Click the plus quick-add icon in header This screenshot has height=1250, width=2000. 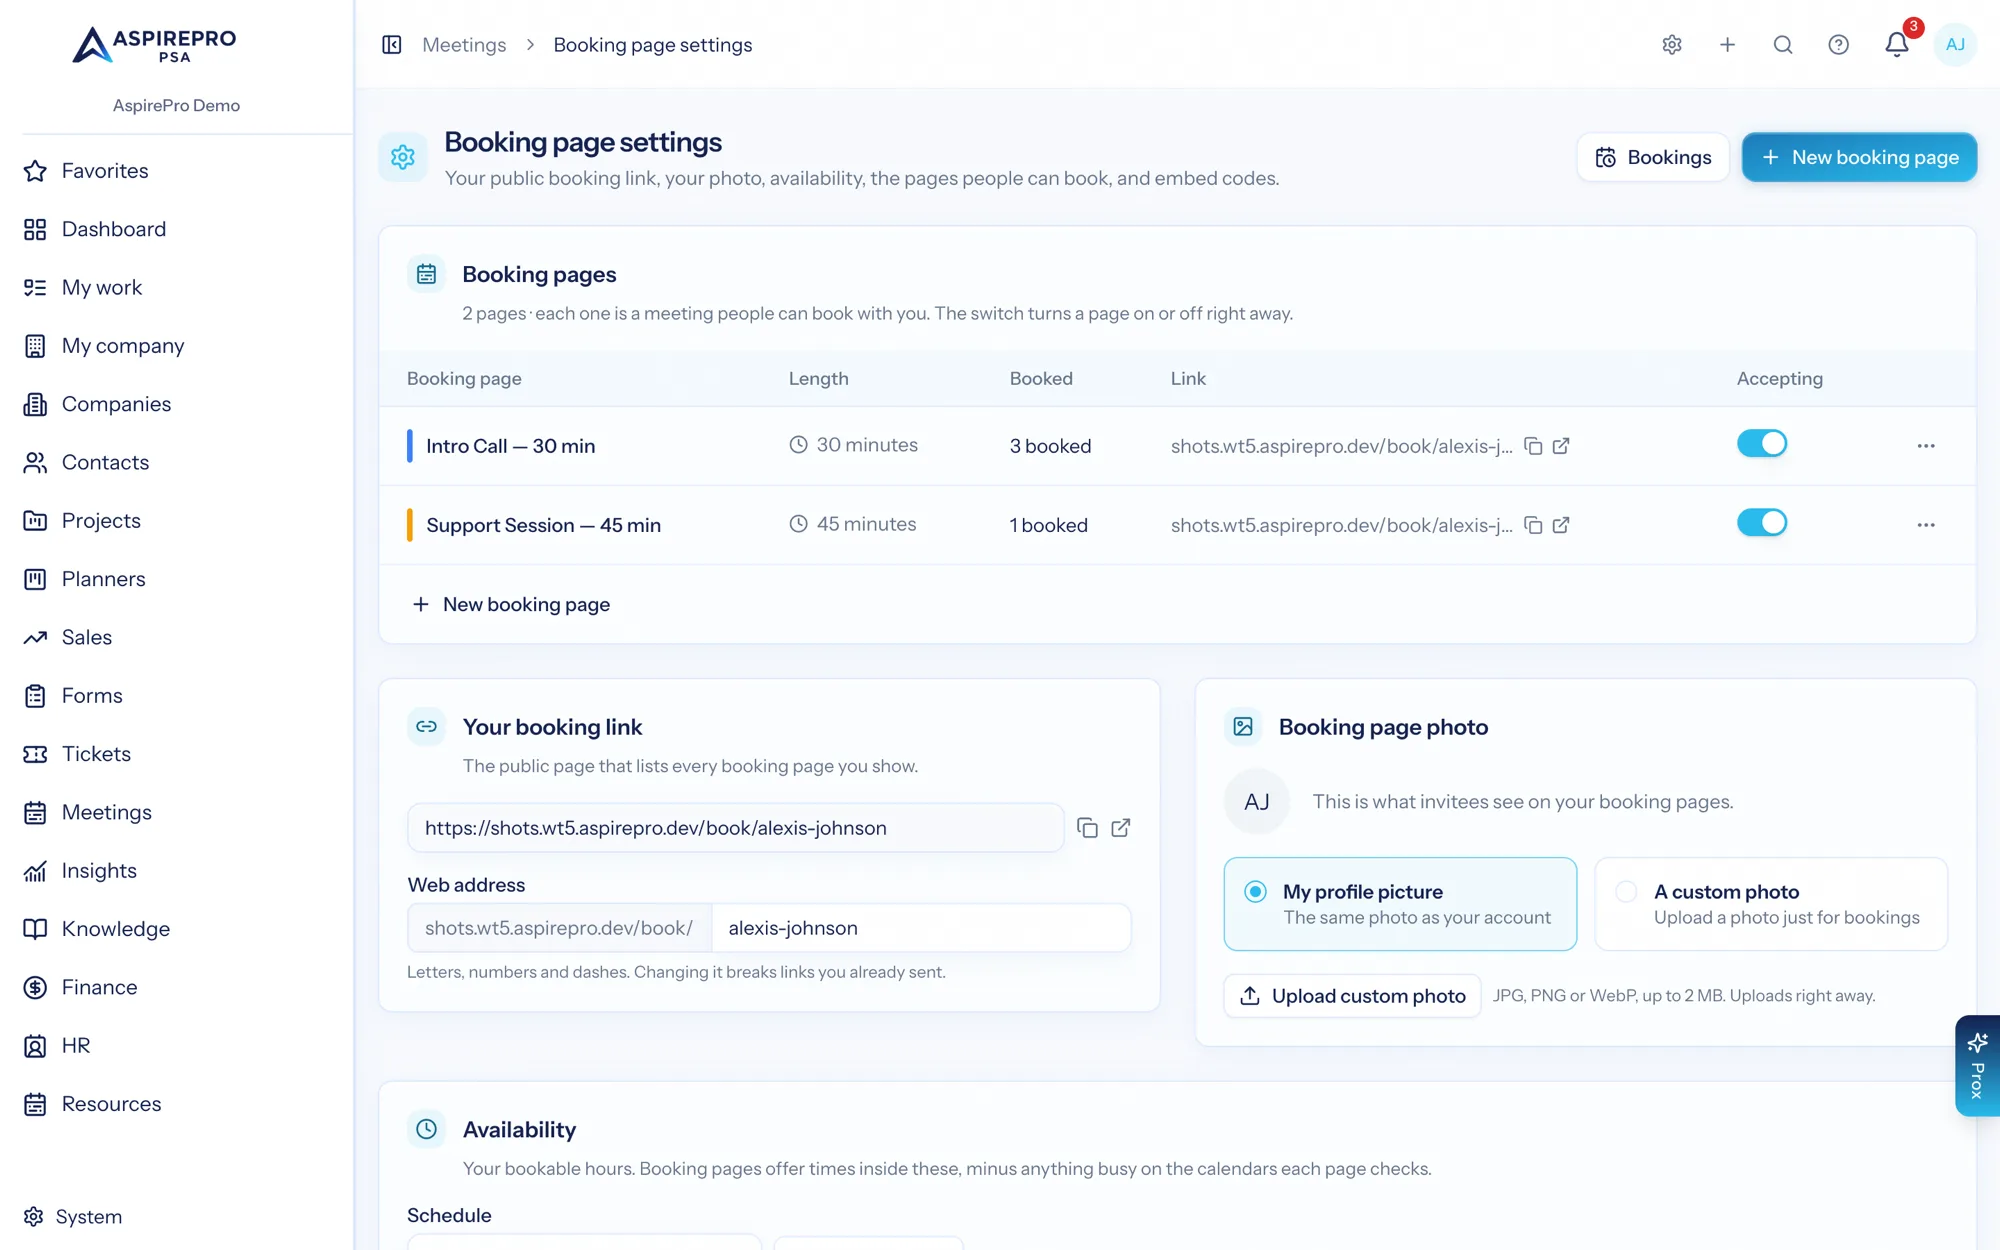tap(1727, 45)
